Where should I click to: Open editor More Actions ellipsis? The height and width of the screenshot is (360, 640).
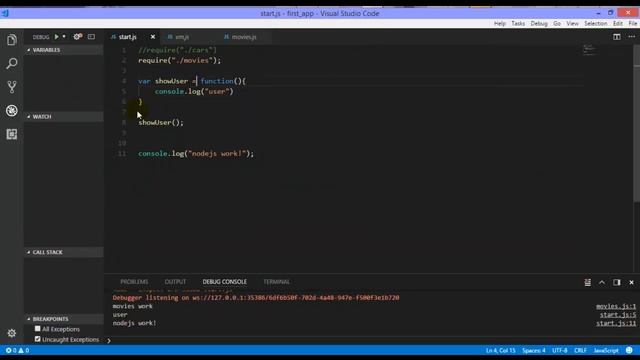pos(631,37)
